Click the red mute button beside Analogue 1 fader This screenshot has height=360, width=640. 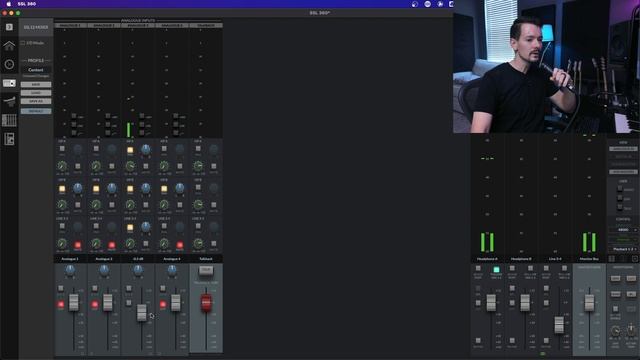point(61,304)
